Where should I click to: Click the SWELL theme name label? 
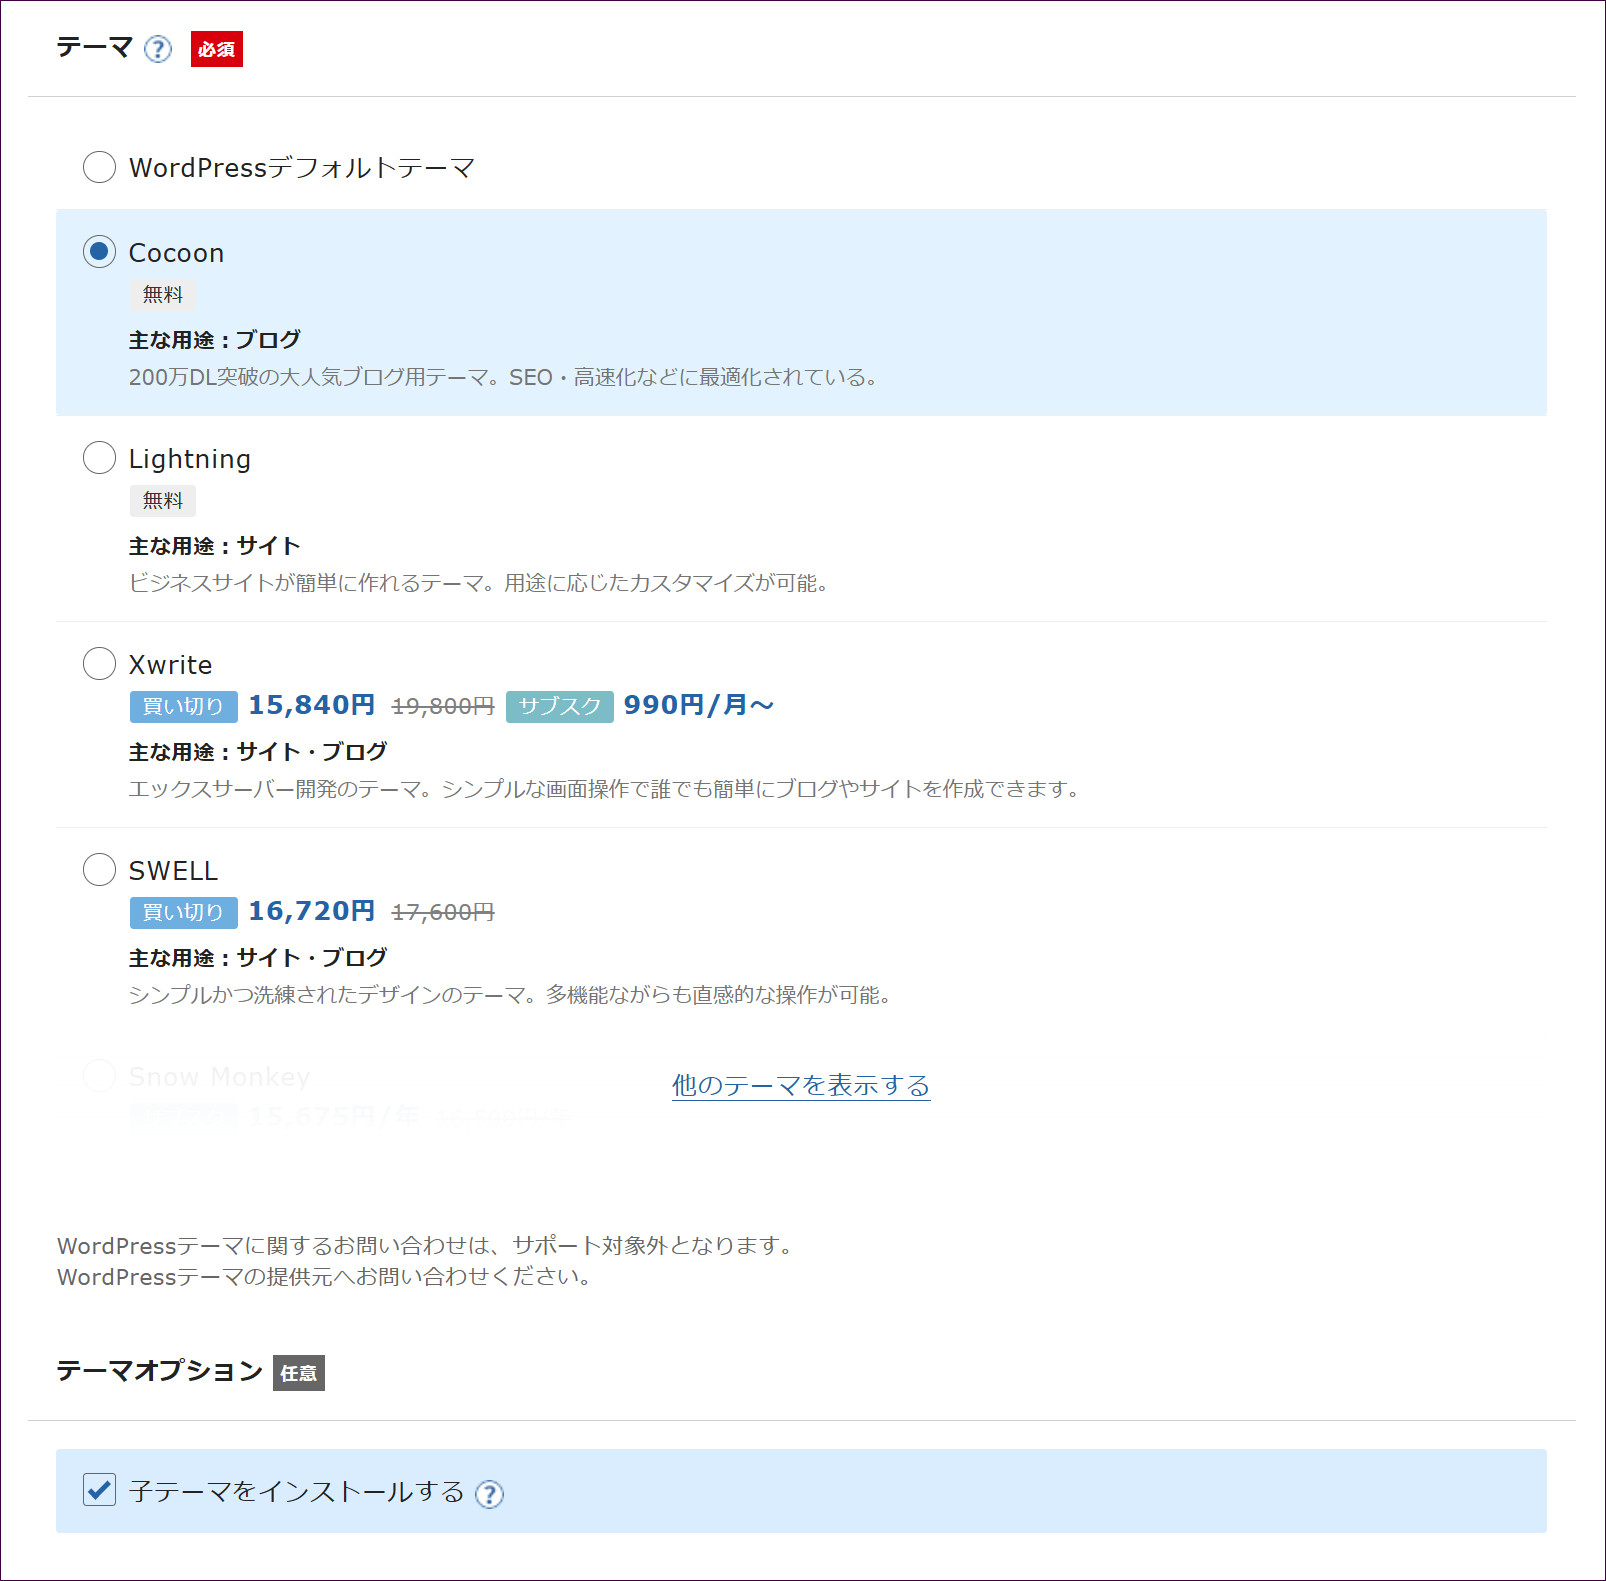tap(173, 871)
